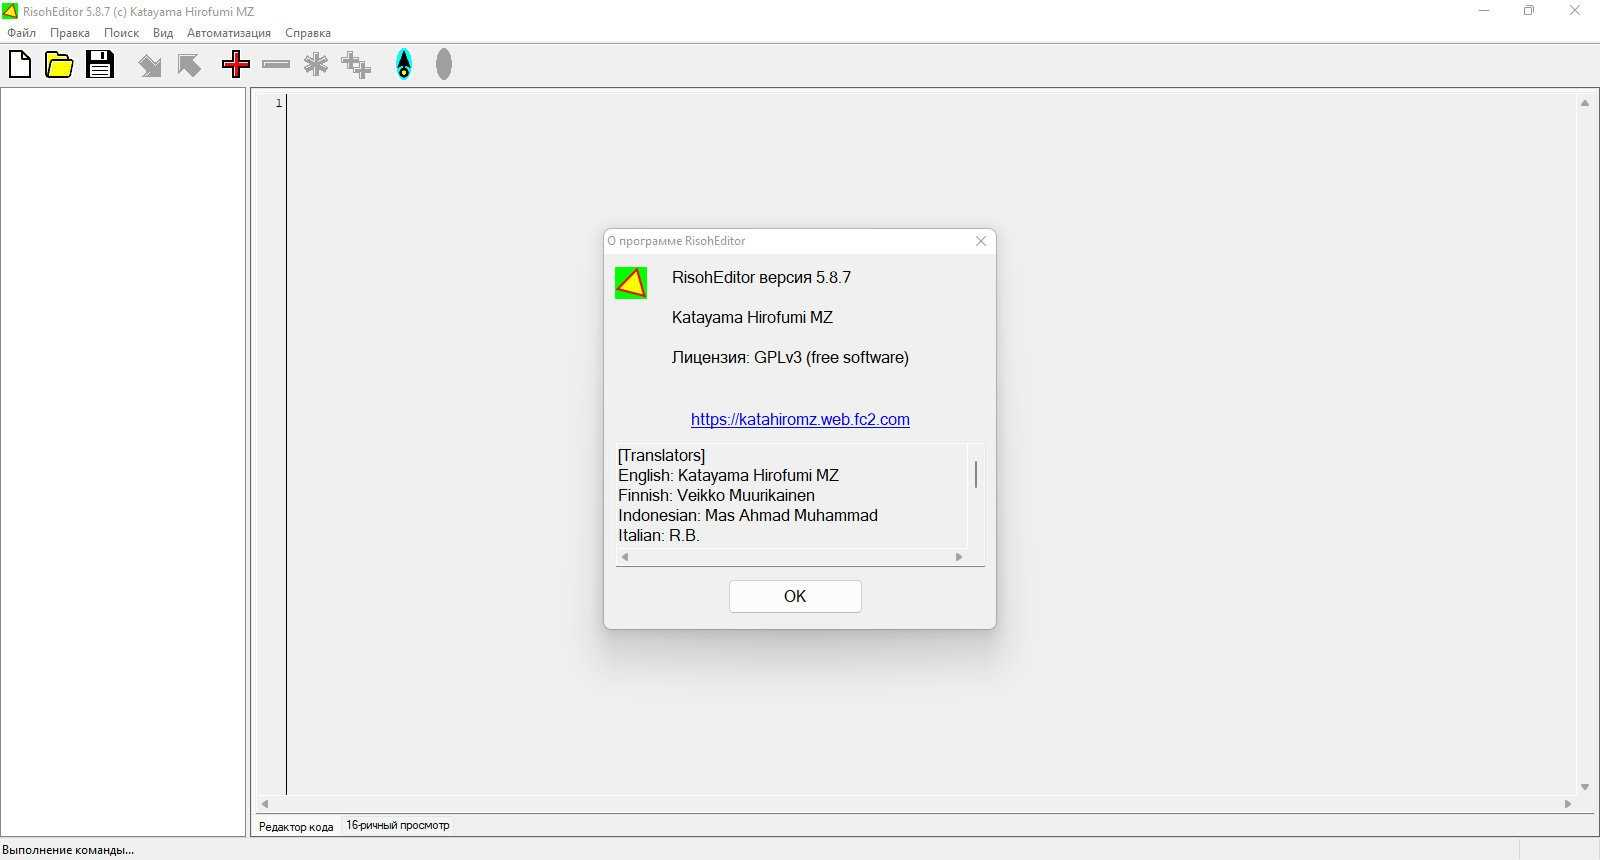Close the About RisohEditor dialog
Screen dimensions: 1600x860
click(981, 241)
